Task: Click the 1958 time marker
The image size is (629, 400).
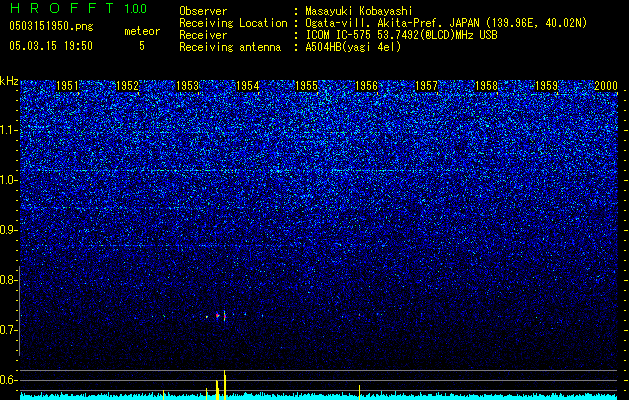Action: tap(486, 86)
